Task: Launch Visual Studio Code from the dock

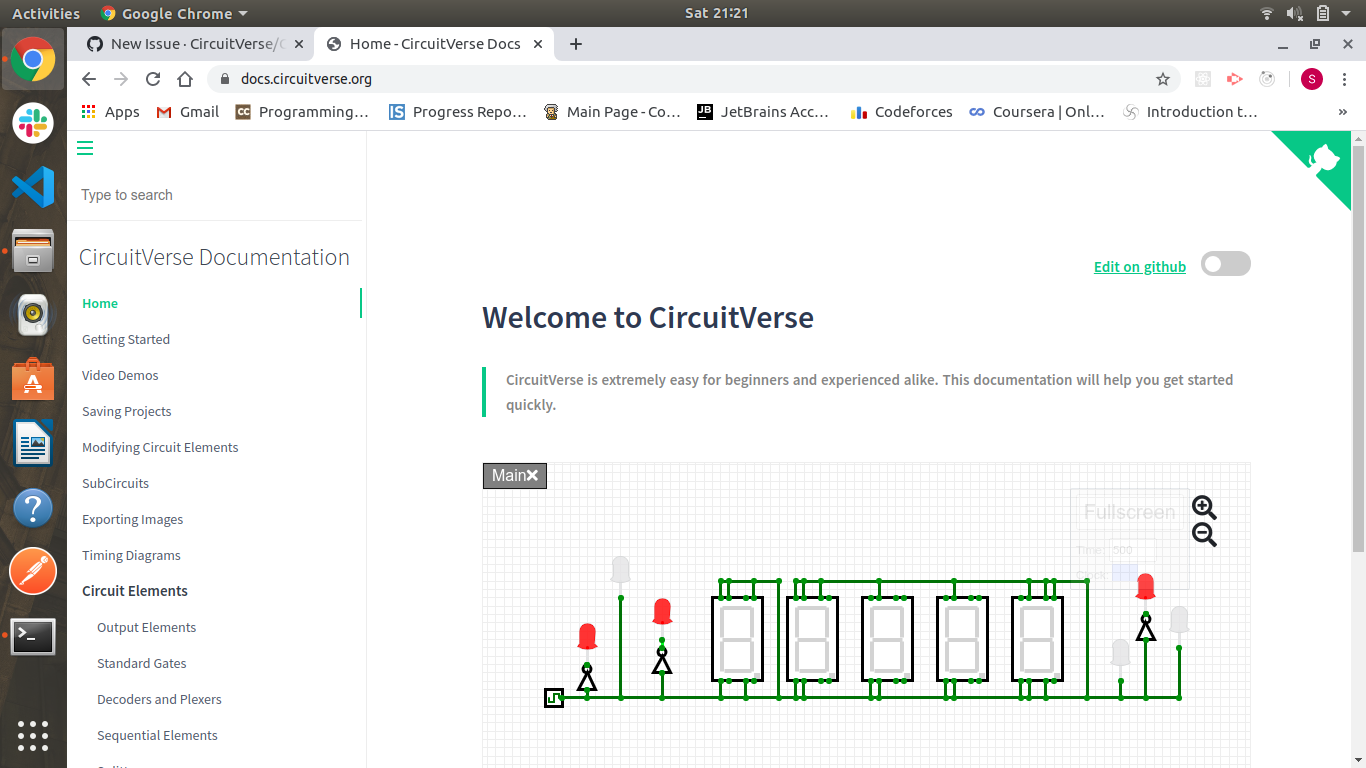Action: pos(33,187)
